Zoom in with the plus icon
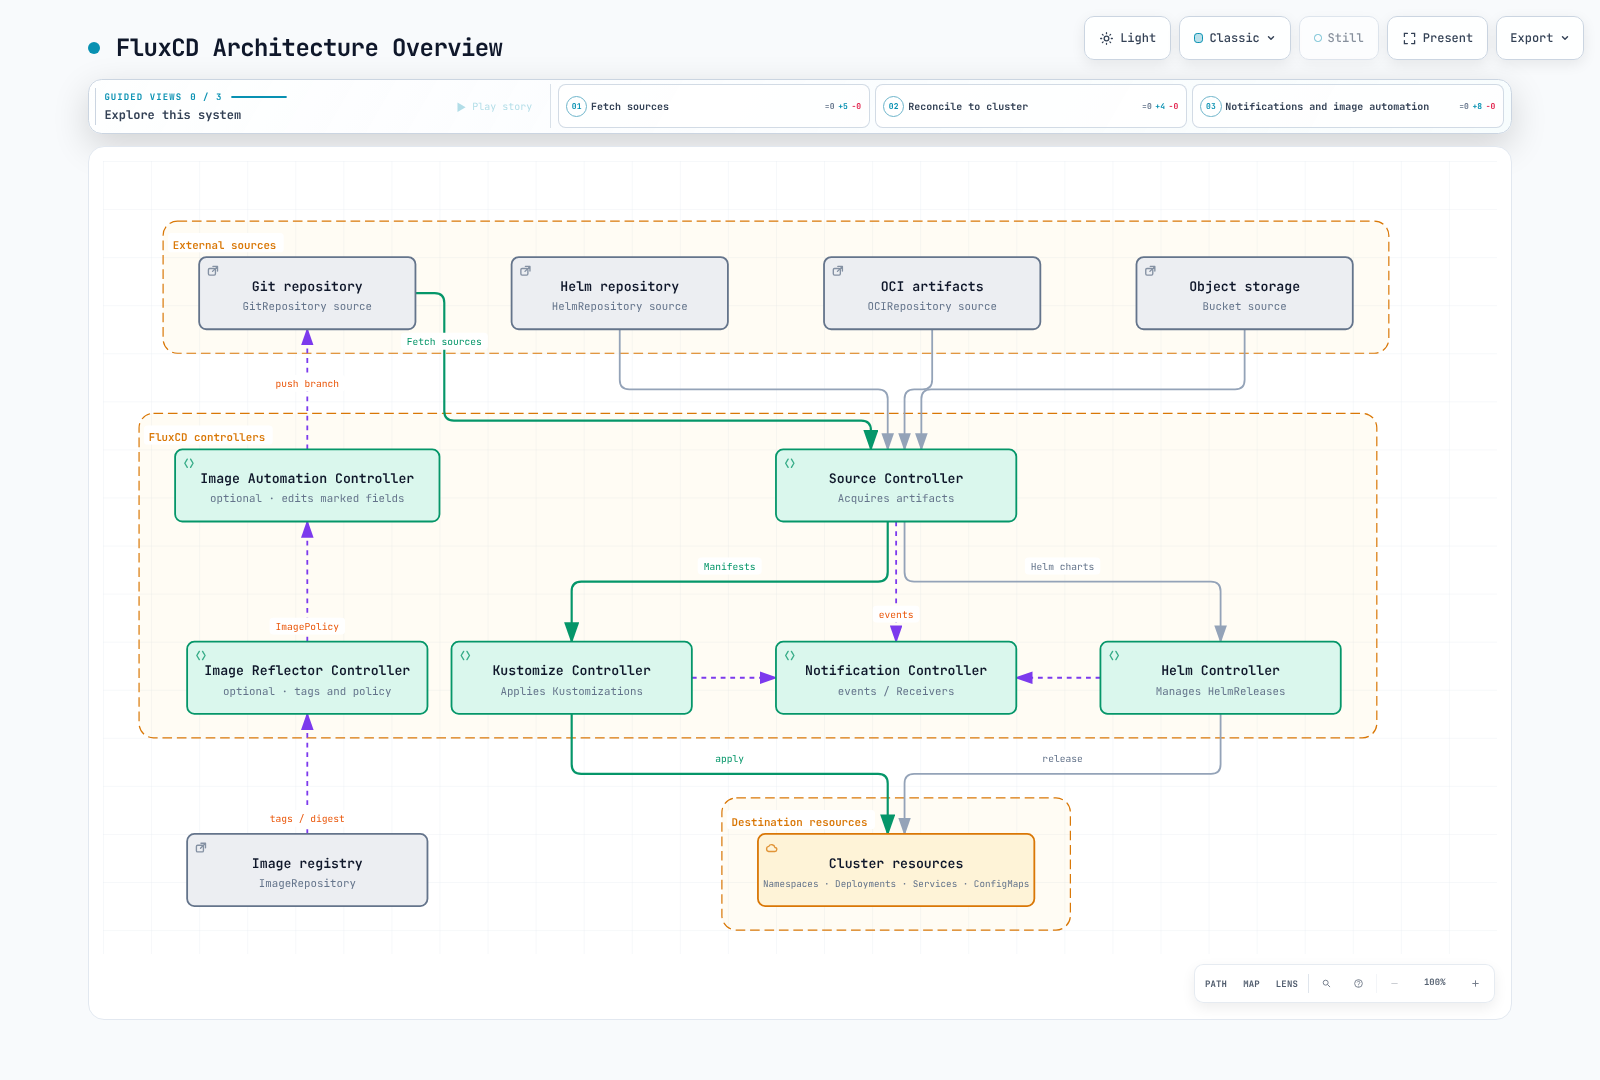Screen dimensions: 1600x1080 point(1475,984)
